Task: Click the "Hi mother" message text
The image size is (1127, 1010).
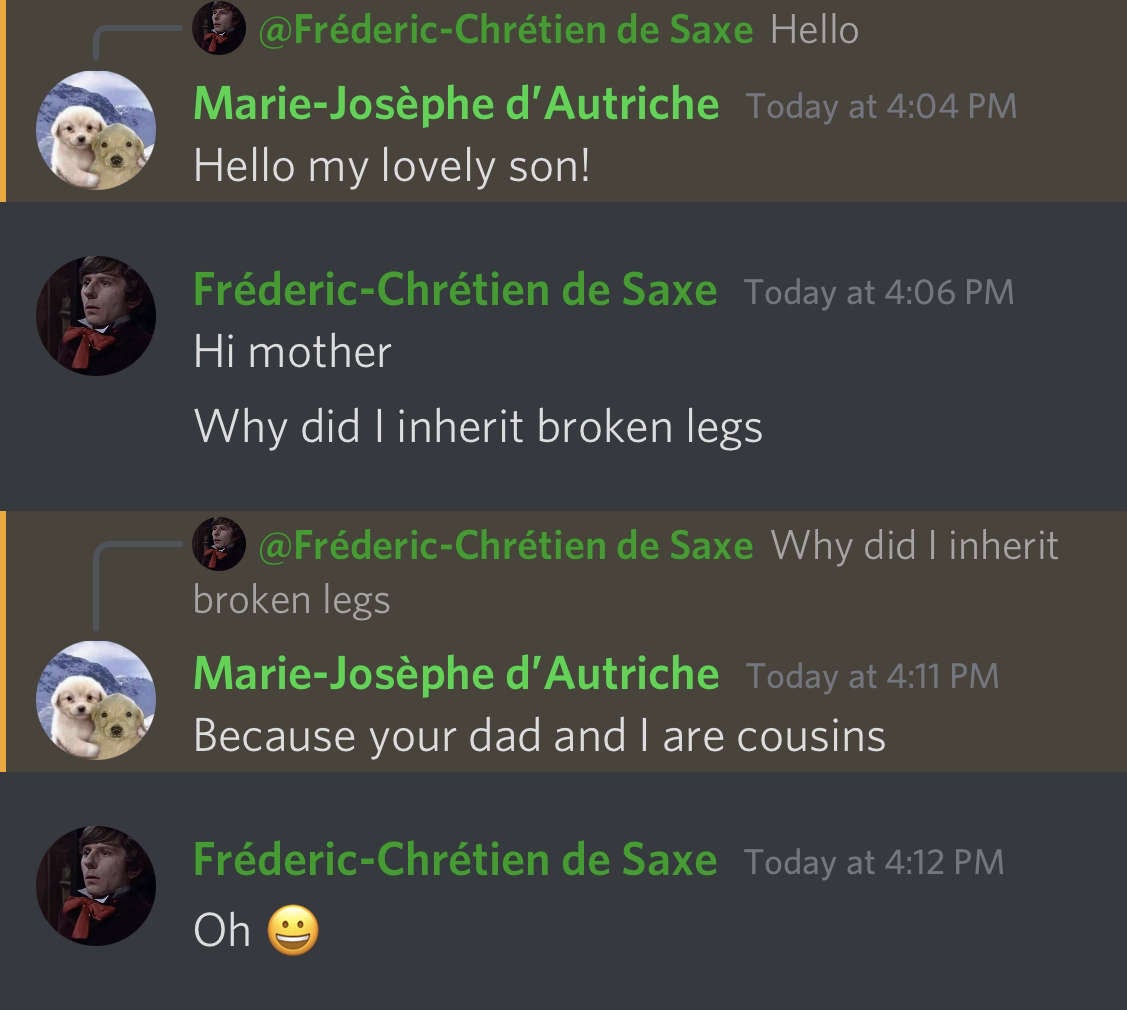Action: (292, 352)
